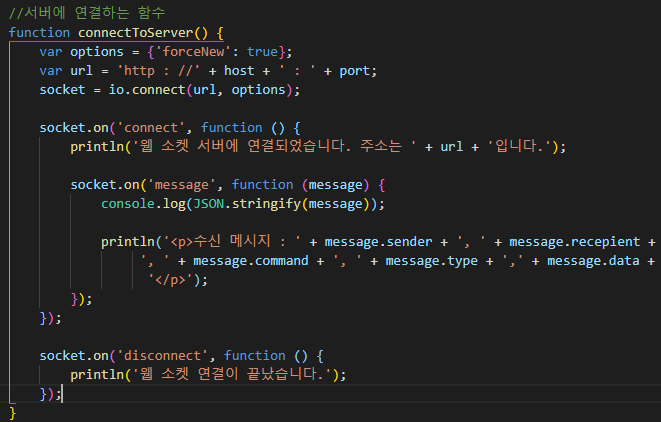Click the 'connect' event string
This screenshot has height=422, width=661.
click(x=151, y=128)
